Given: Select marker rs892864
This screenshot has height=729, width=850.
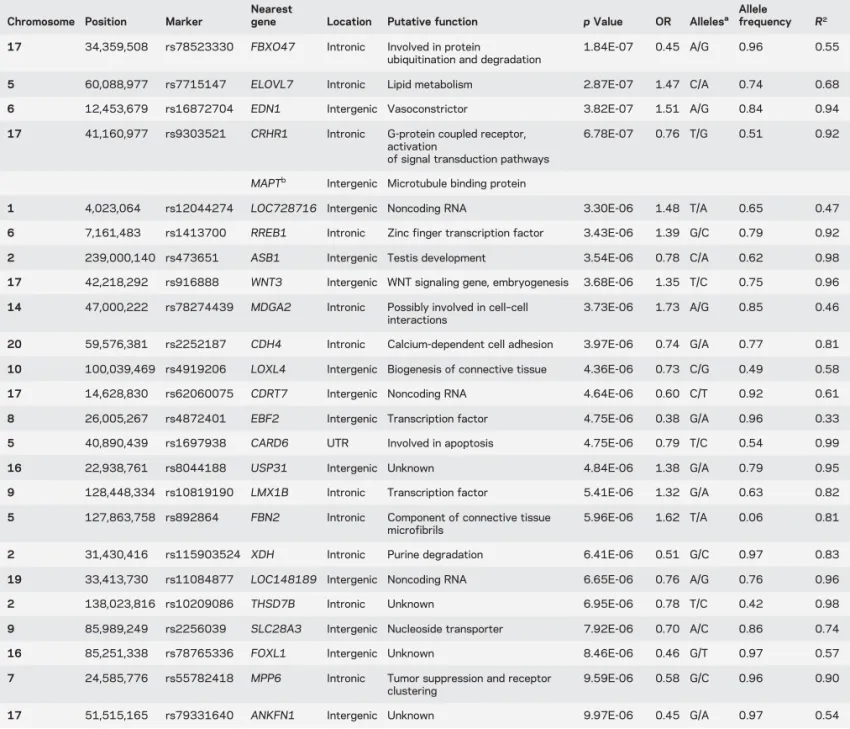Looking at the screenshot, I should [192, 517].
